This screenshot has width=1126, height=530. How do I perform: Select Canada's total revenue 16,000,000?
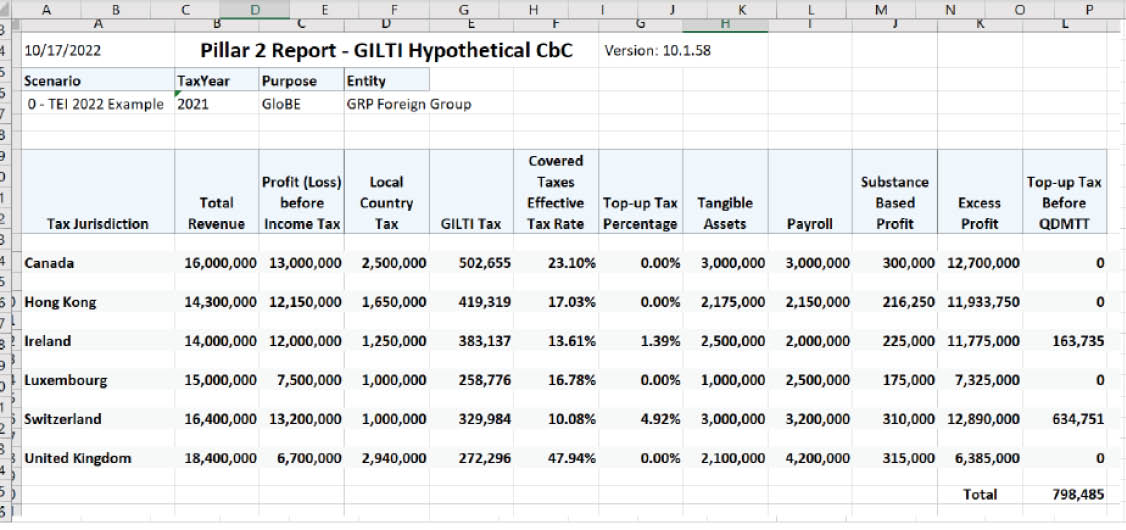click(217, 263)
